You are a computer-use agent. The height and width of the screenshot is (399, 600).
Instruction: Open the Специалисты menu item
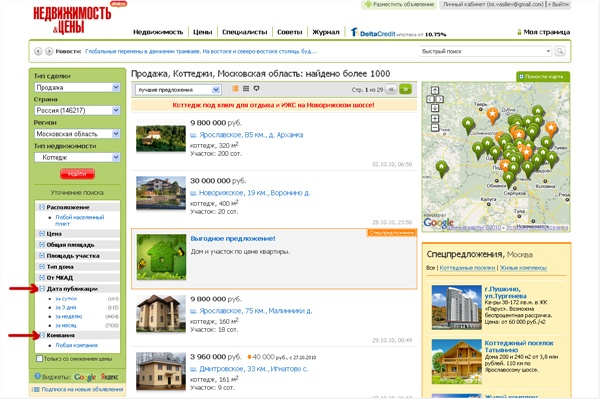tap(245, 32)
